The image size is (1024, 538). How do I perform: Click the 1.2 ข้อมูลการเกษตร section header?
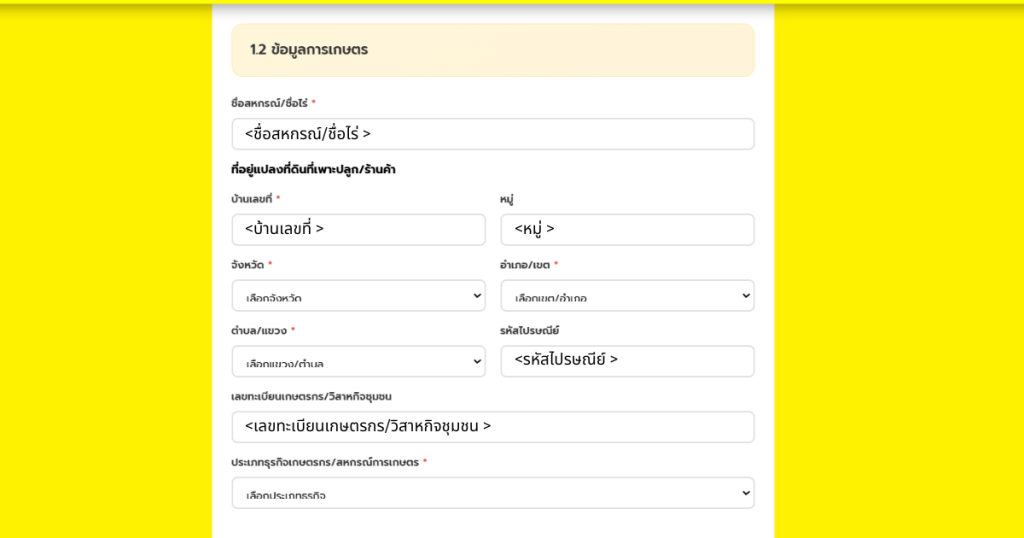pyautogui.click(x=309, y=50)
